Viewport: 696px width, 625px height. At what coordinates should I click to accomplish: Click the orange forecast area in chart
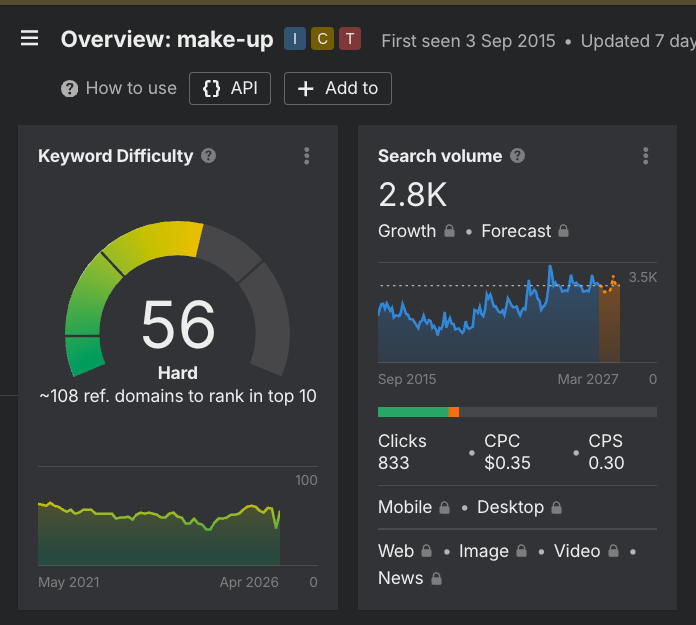click(x=609, y=324)
